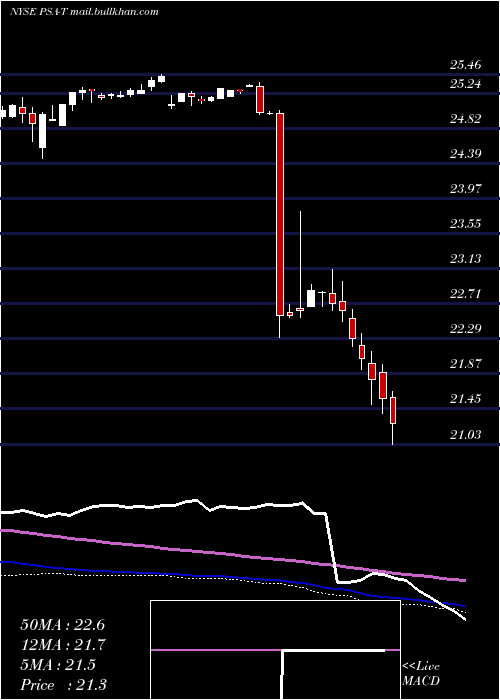Click the 12MA : 21.7 readout
This screenshot has width=500, height=700.
tap(62, 645)
